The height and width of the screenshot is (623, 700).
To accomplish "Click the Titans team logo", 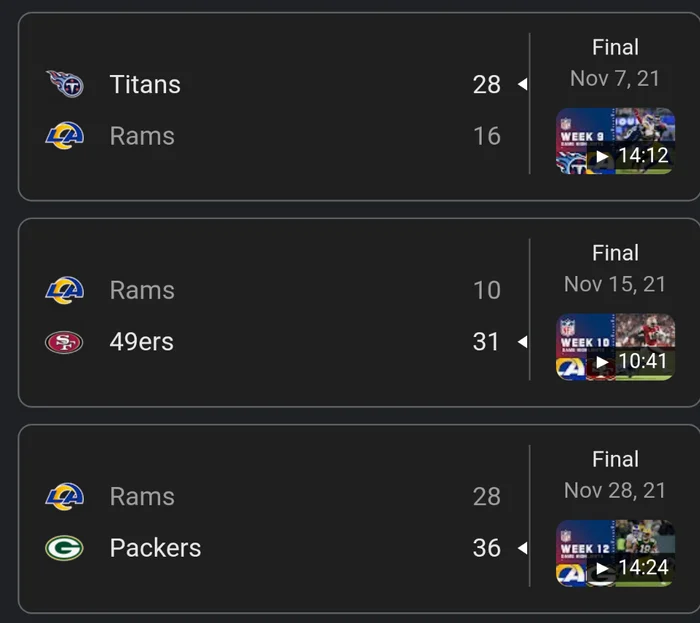I will 65,84.
